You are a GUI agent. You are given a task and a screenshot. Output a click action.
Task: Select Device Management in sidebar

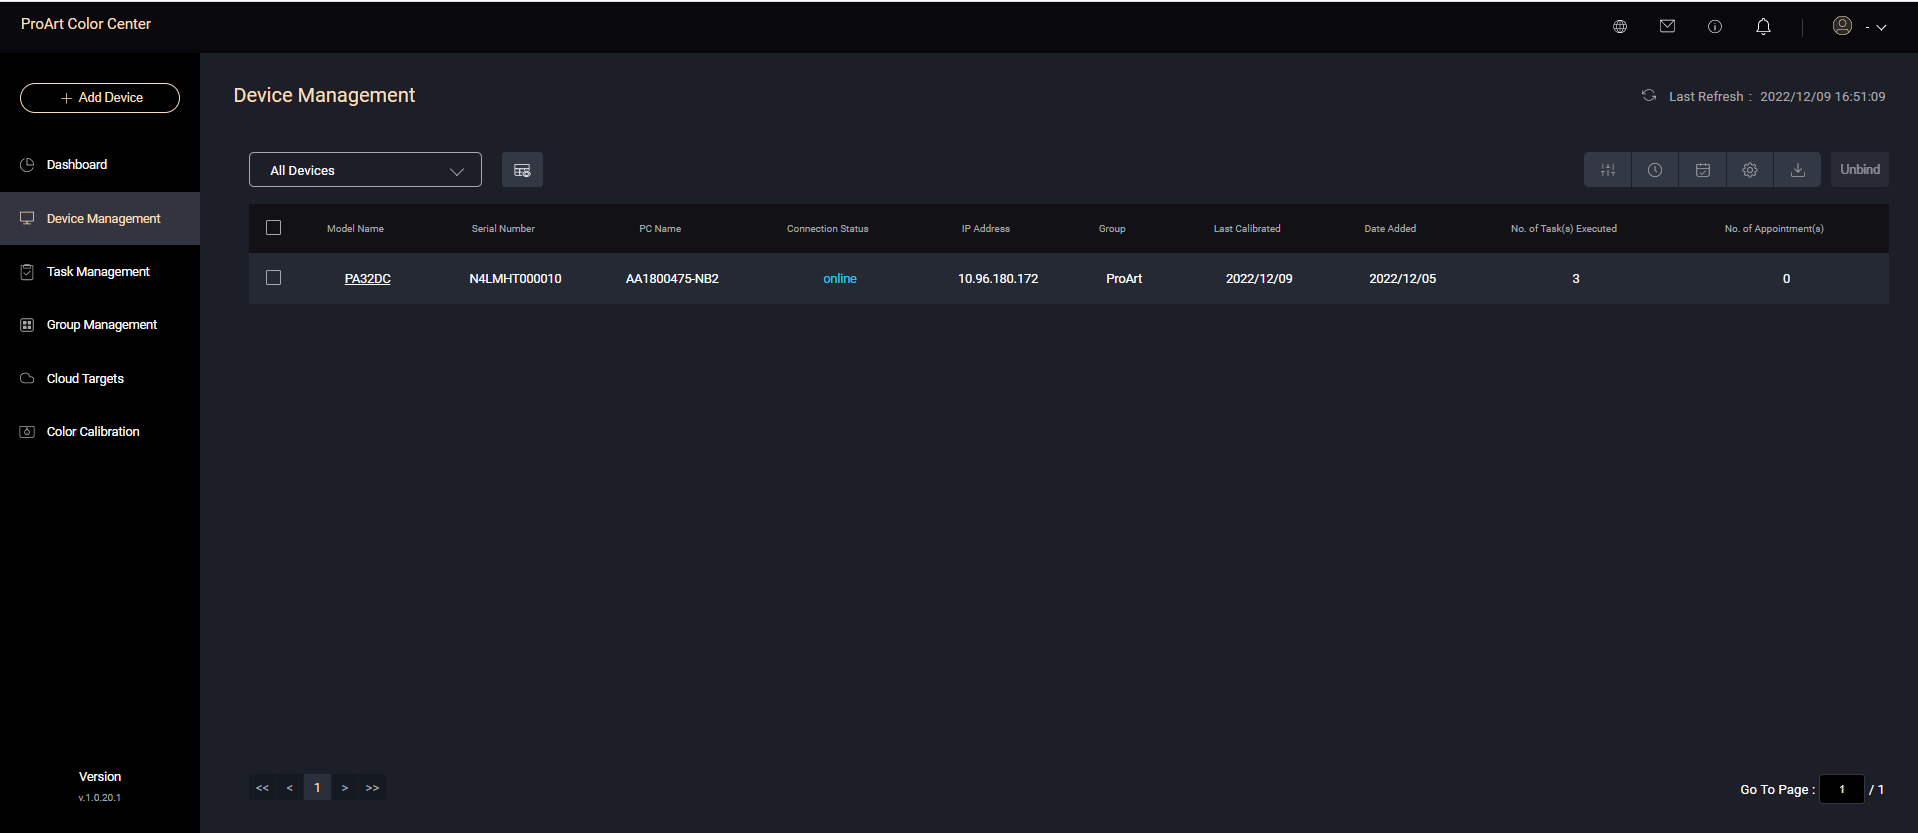coord(100,218)
